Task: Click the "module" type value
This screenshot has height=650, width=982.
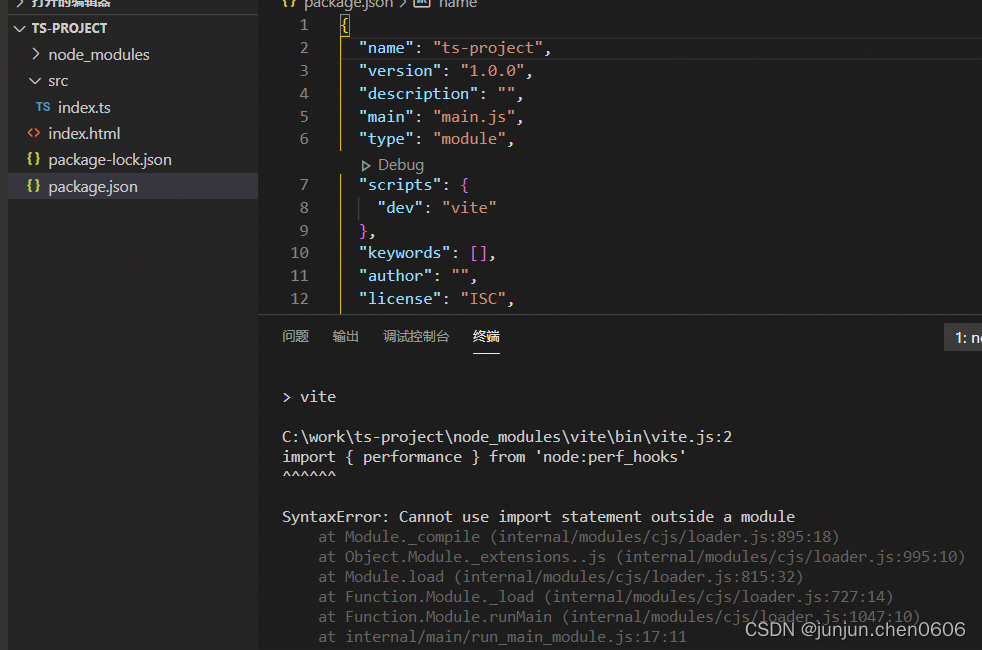Action: click(469, 138)
